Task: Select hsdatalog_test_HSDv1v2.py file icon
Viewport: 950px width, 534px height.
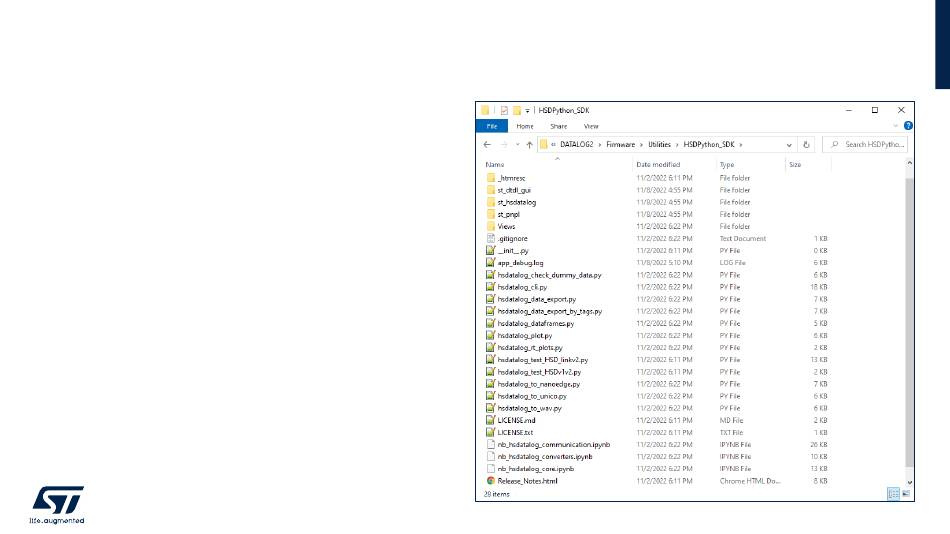Action: click(491, 372)
